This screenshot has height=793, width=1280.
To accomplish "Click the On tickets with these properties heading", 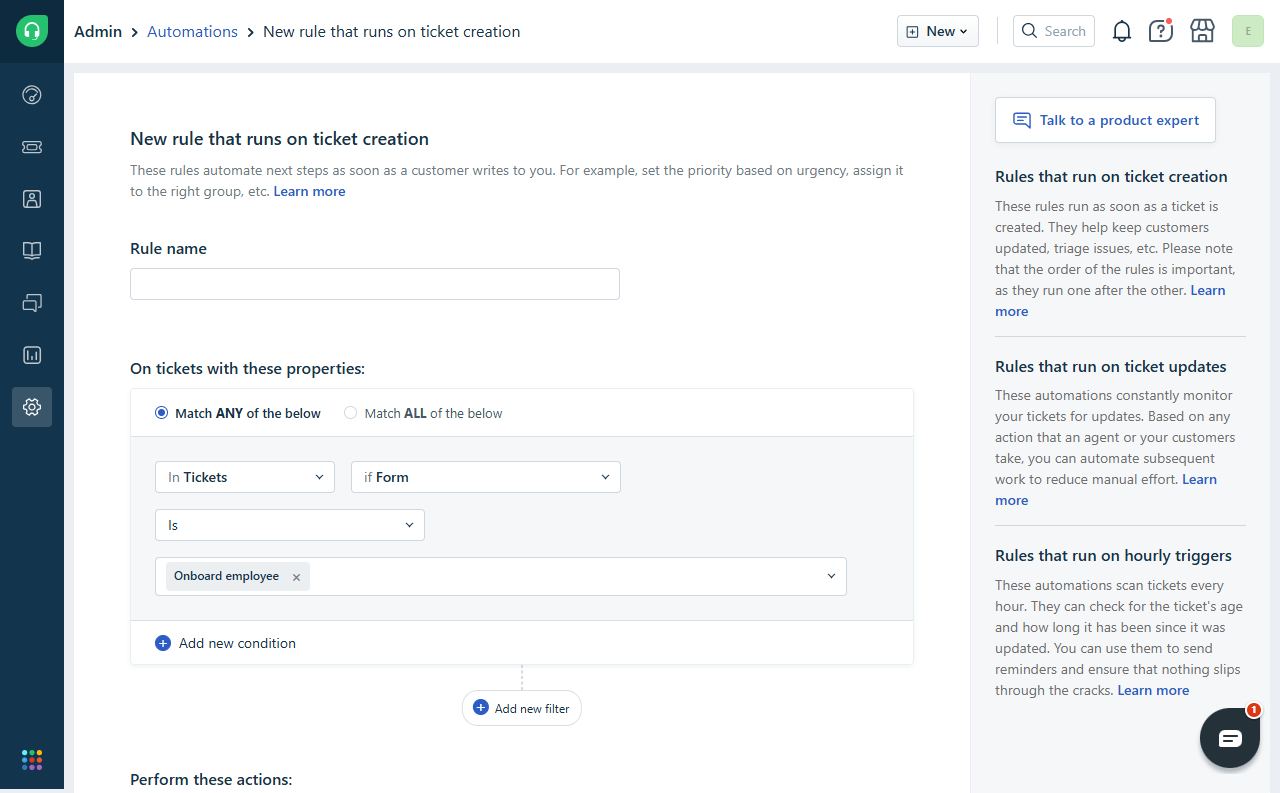I will [247, 368].
